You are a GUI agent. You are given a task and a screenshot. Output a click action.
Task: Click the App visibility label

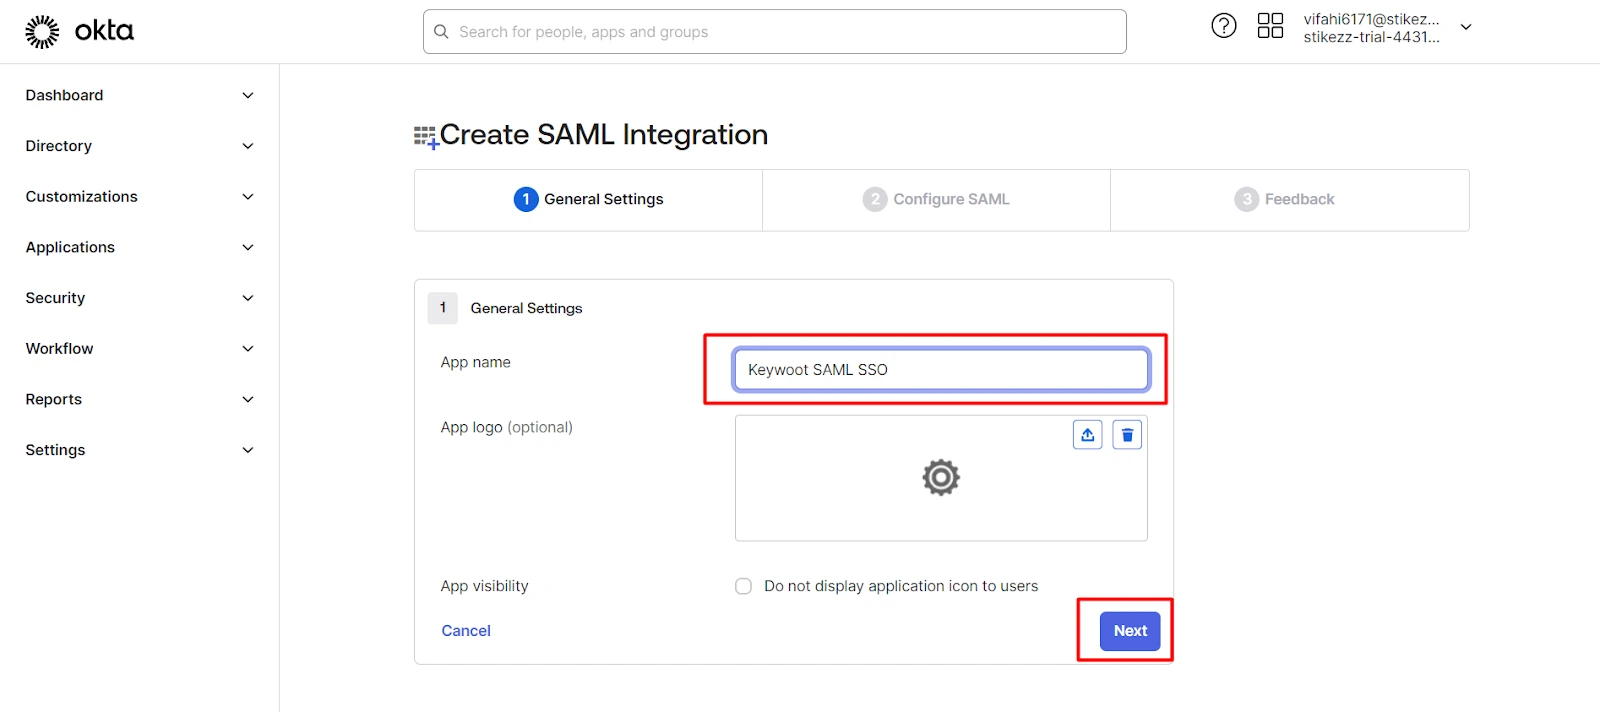point(484,586)
